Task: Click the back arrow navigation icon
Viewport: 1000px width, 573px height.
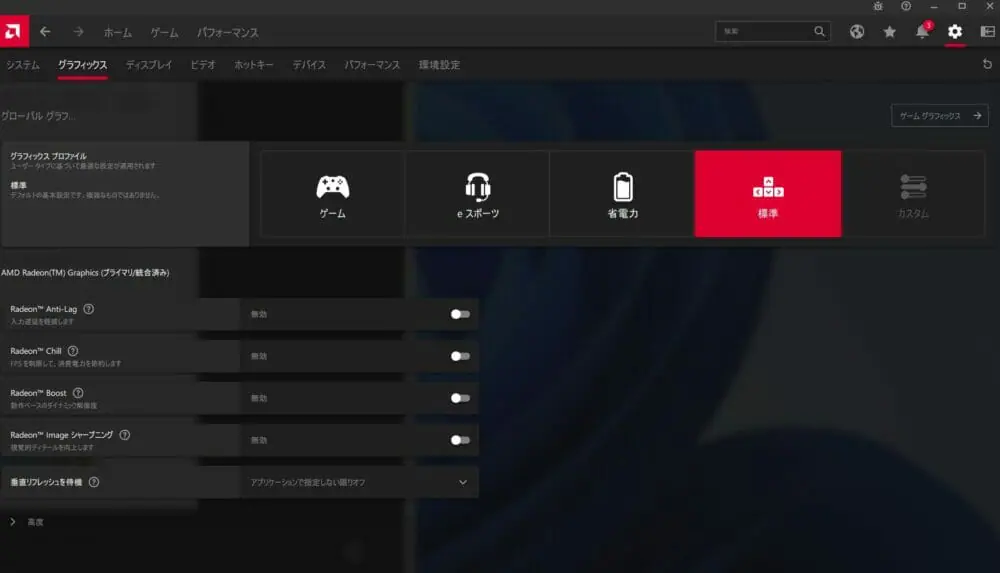Action: (x=45, y=32)
